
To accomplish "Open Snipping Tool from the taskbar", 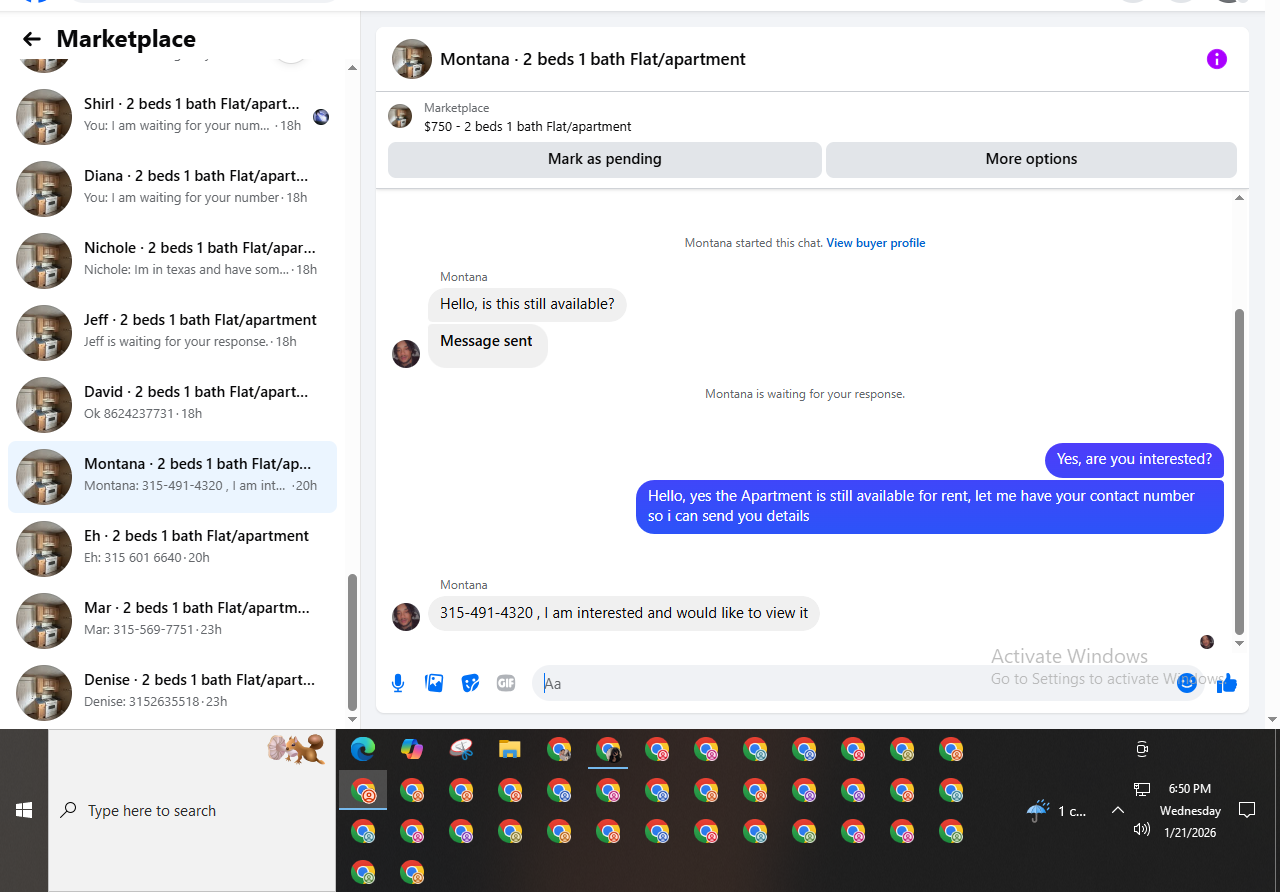I will (461, 748).
